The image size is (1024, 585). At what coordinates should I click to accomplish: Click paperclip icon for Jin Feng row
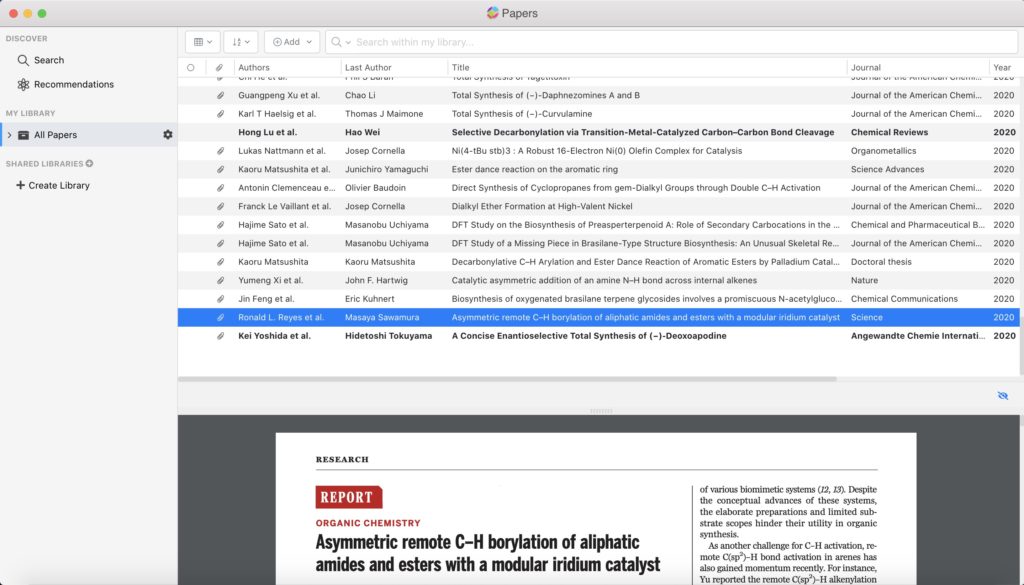[x=221, y=299]
